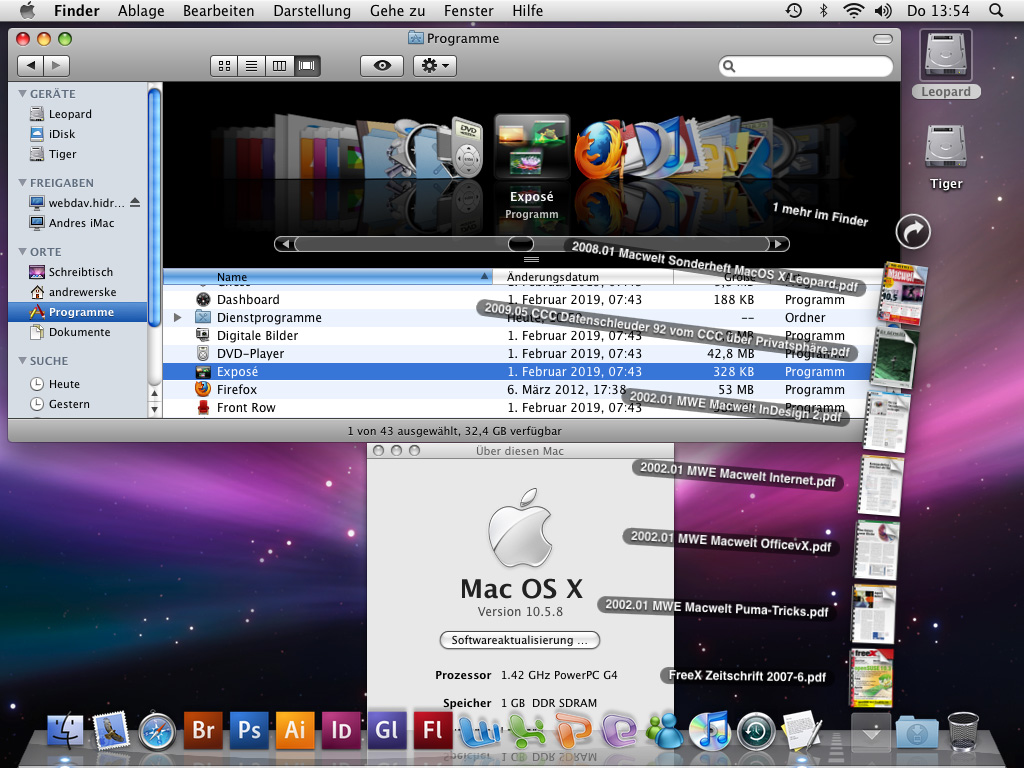Viewport: 1024px width, 768px height.
Task: Open Finder from the Dock
Action: tap(65, 730)
